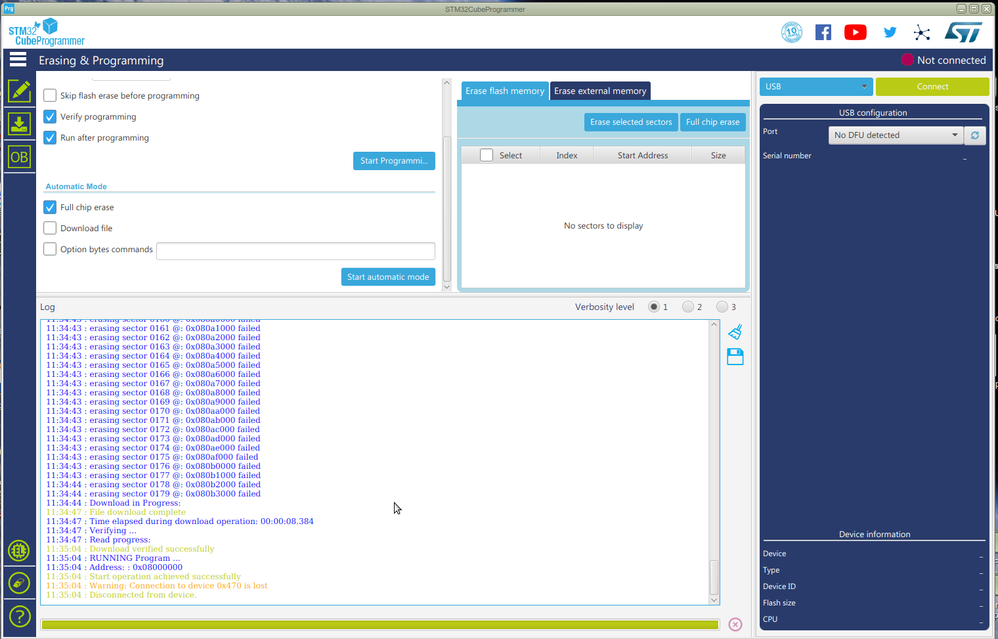Image resolution: width=998 pixels, height=639 pixels.
Task: Open the Port No DFU detected dropdown
Action: coord(896,135)
